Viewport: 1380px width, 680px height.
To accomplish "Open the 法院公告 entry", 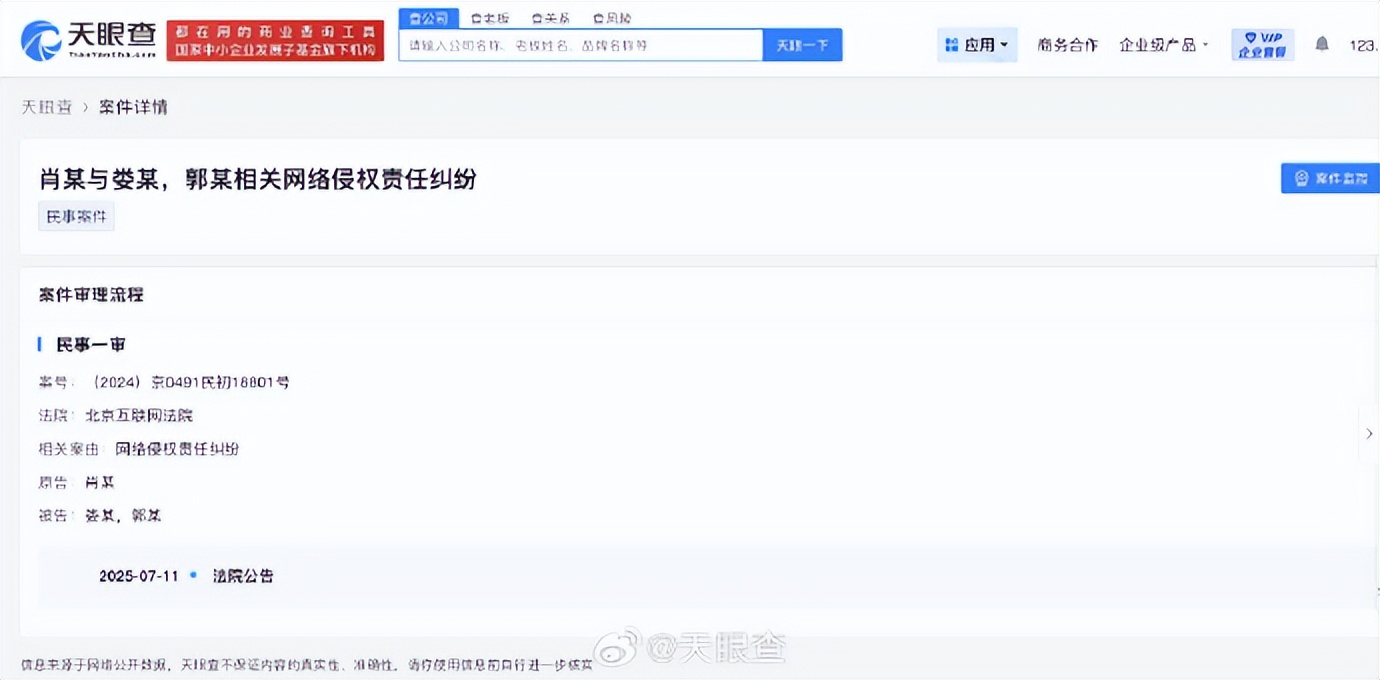I will [243, 576].
